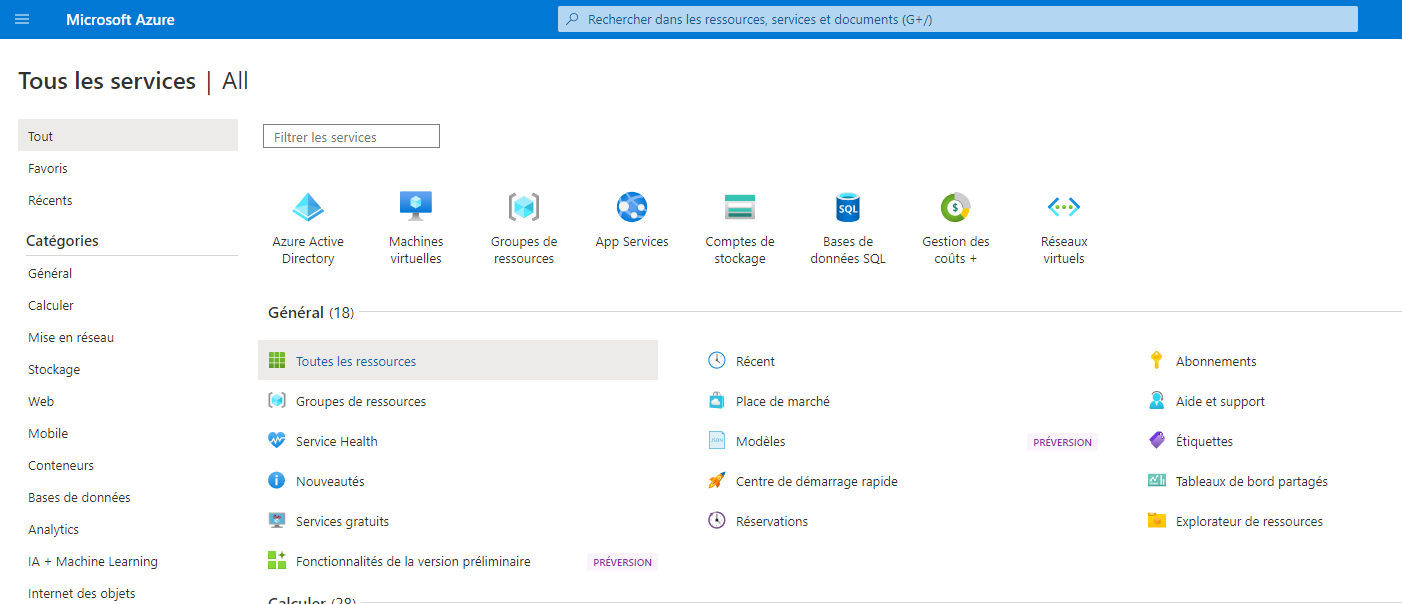
Task: Click the Réservations clock icon
Action: tap(717, 521)
